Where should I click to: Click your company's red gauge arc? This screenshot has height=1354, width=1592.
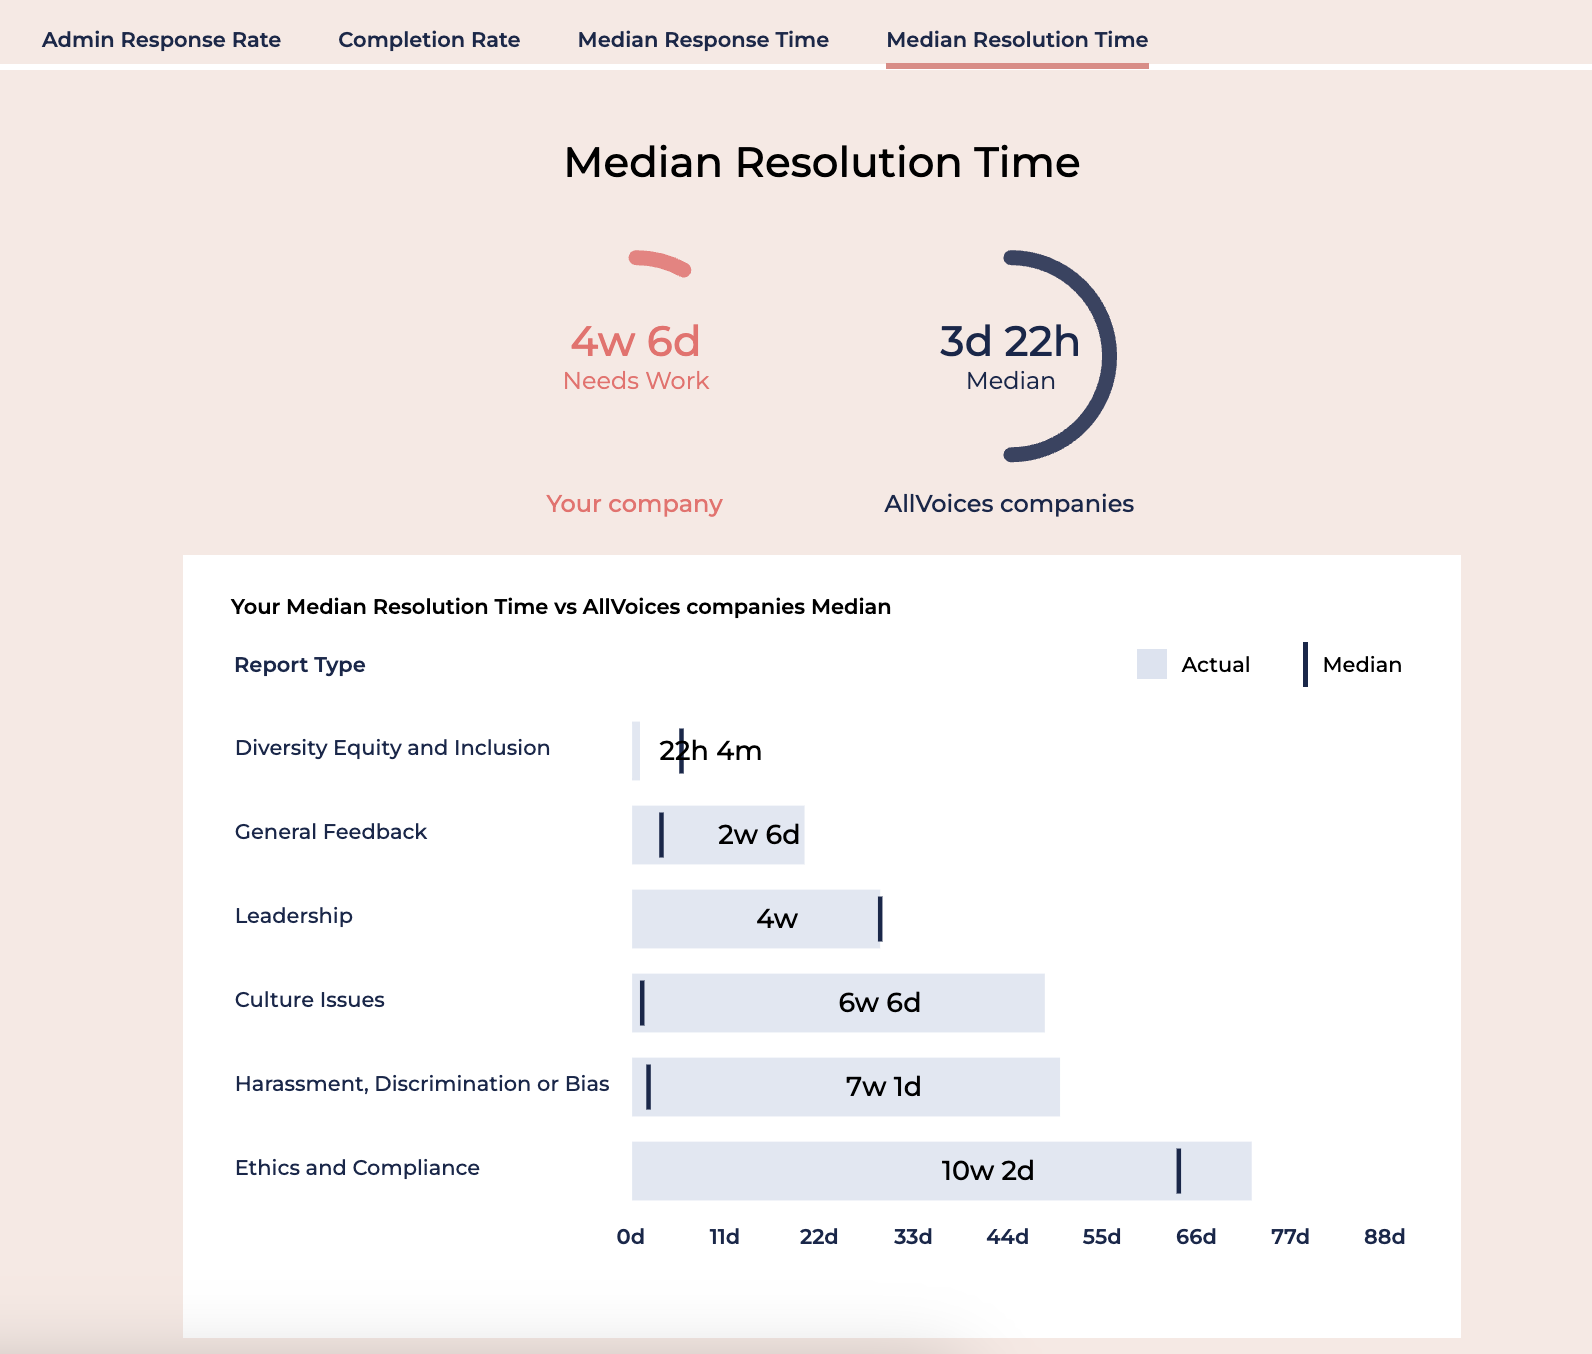click(x=660, y=262)
